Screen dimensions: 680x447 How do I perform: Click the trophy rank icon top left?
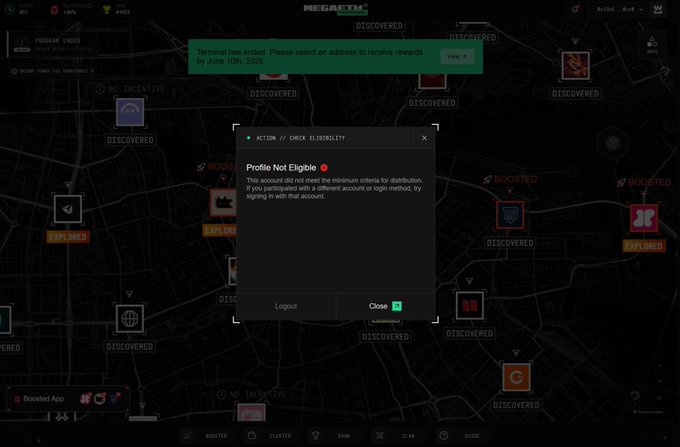106,9
